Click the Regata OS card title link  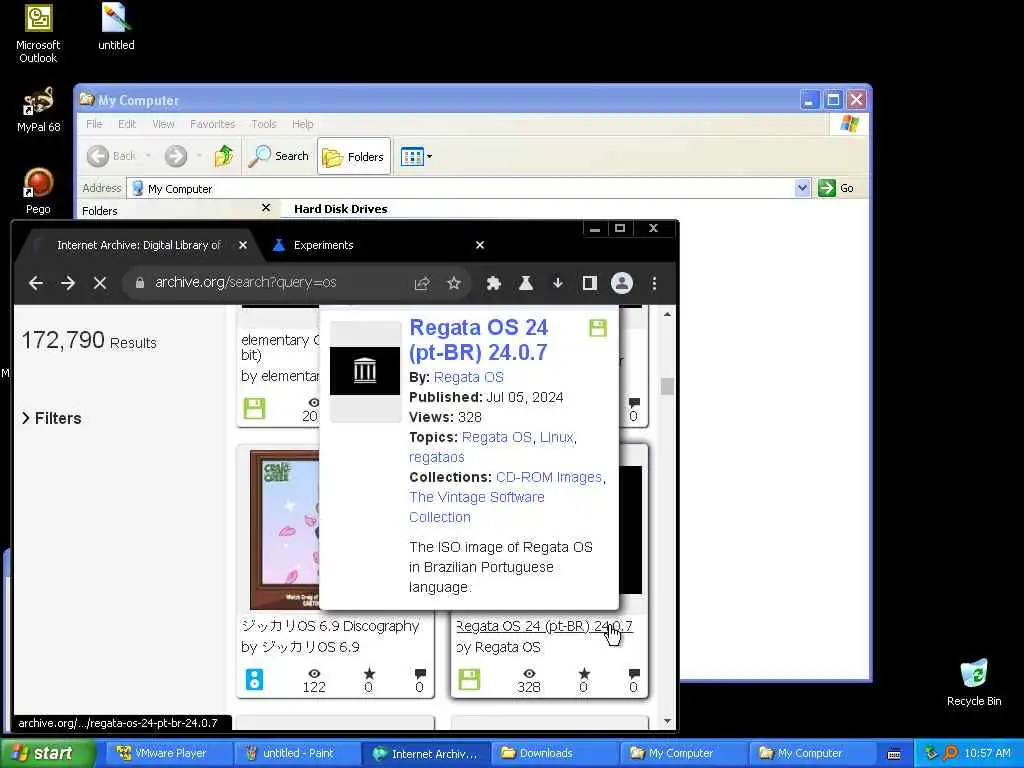coord(544,626)
